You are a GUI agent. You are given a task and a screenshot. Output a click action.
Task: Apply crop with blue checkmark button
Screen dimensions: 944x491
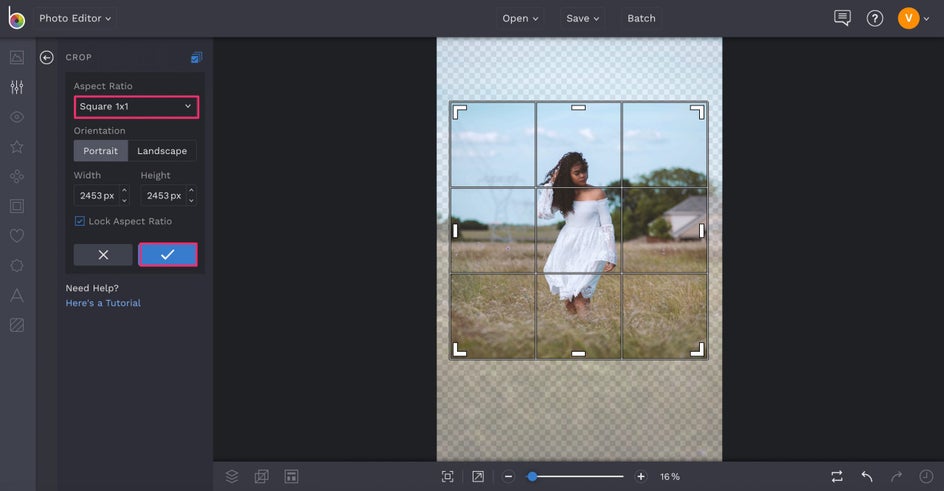coord(167,255)
